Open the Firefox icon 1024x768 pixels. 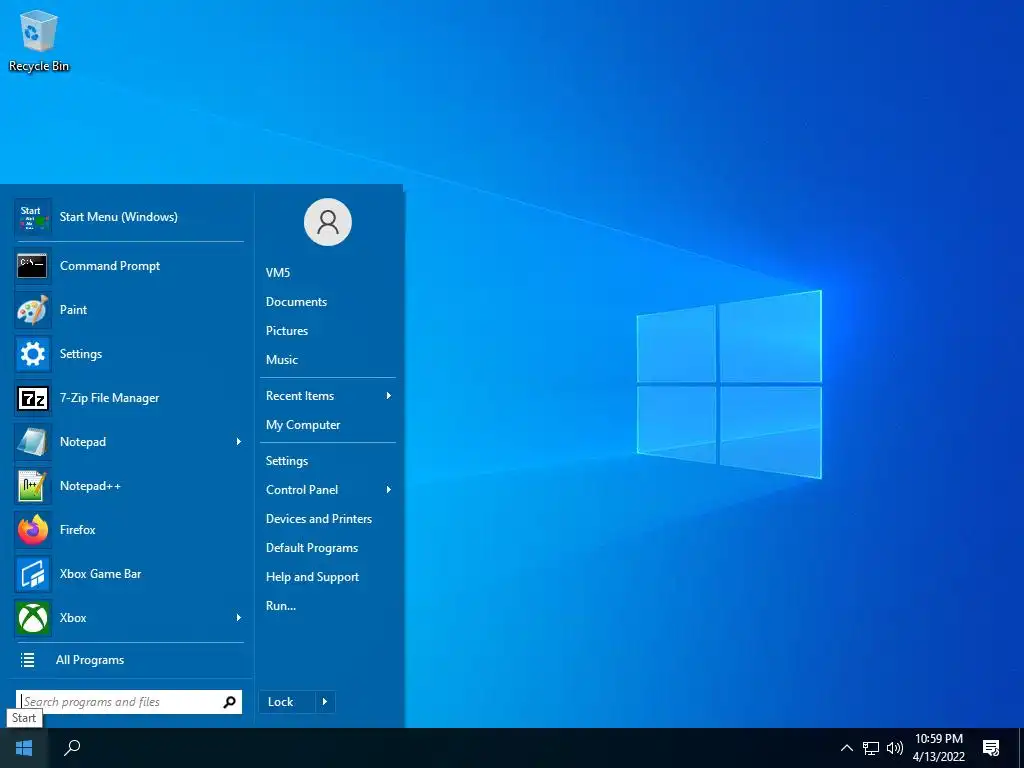pyautogui.click(x=33, y=530)
